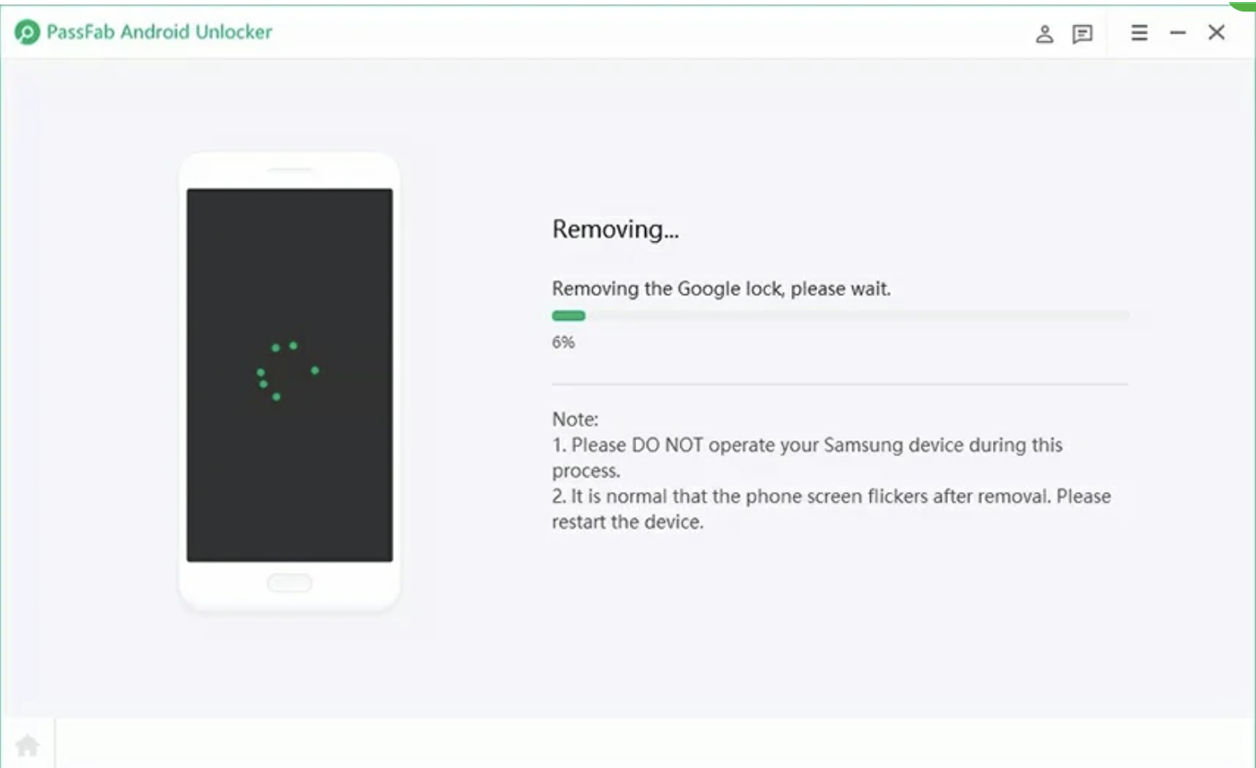
Task: Click the gray unfilled part of the progress bar
Action: pyautogui.click(x=858, y=315)
